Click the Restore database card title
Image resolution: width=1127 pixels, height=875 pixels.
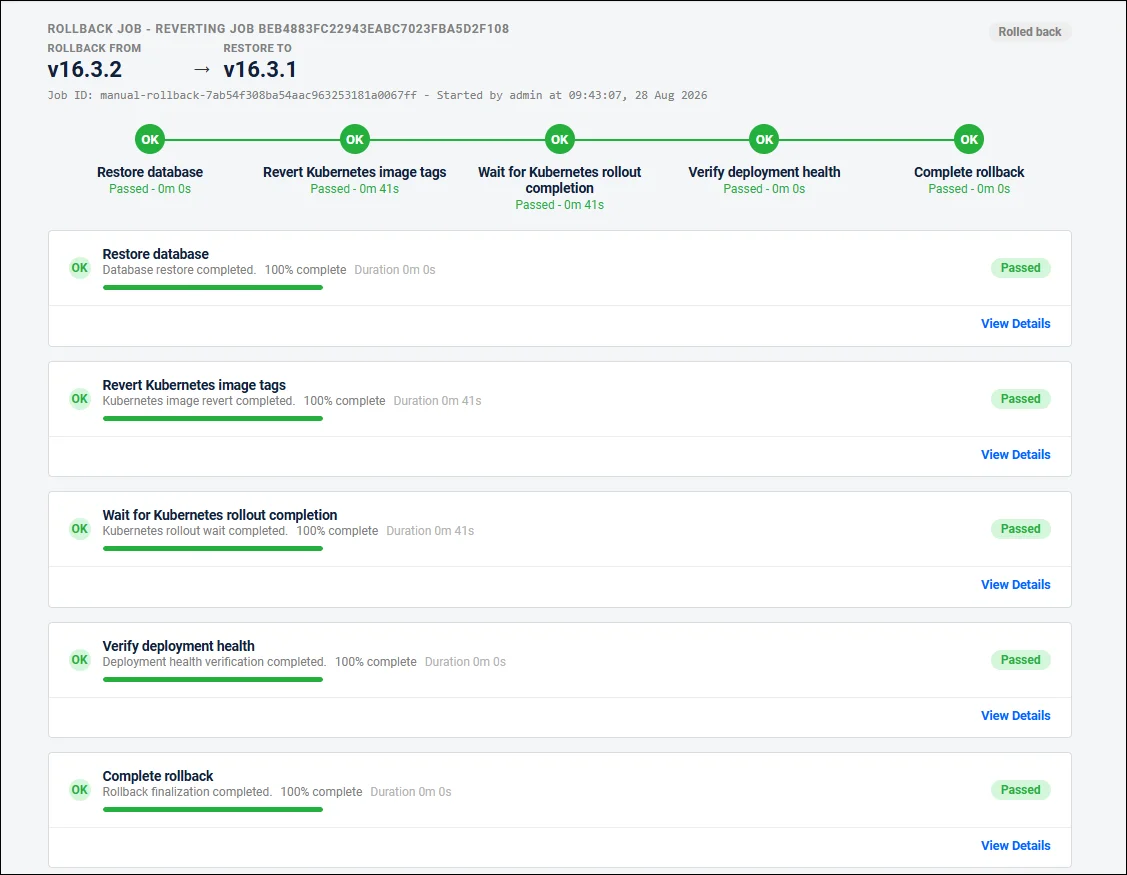[x=155, y=254]
